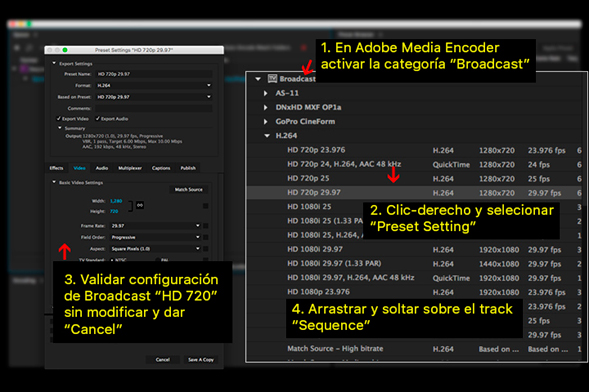
Task: Click the Broadcast category TV icon
Action: coord(272,78)
